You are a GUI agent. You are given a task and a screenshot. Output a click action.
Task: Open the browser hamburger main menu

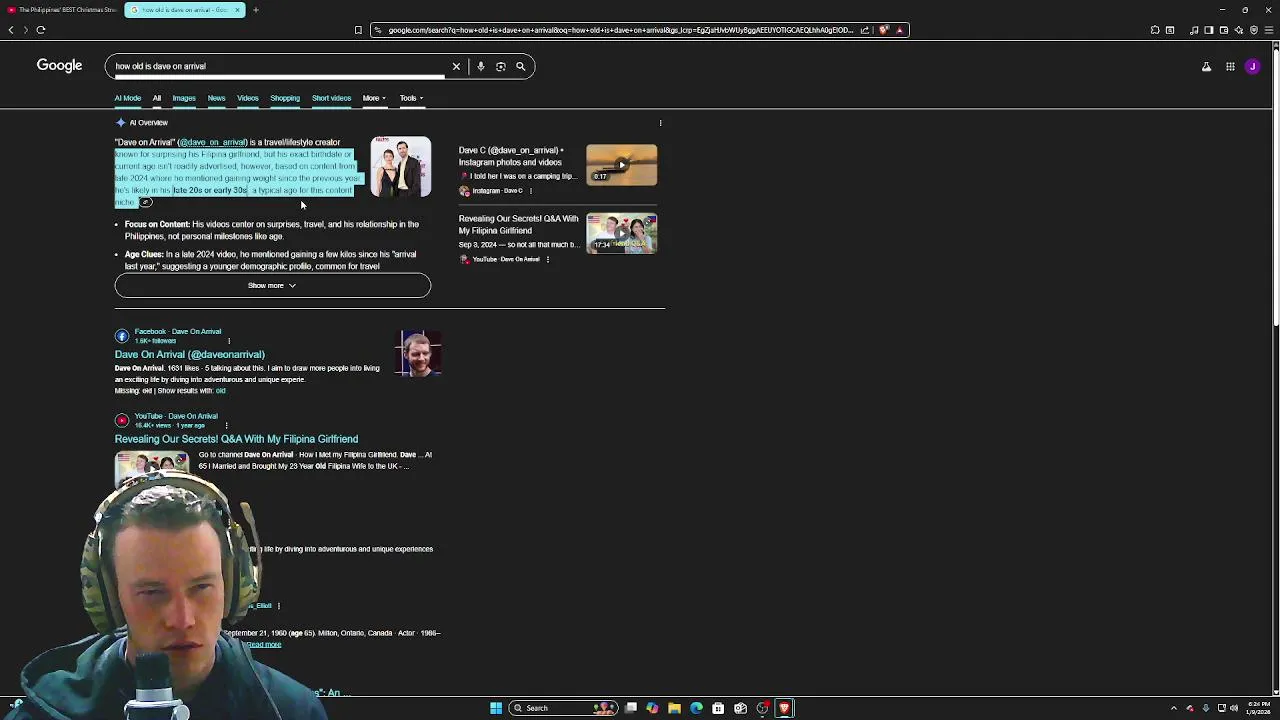1270,30
